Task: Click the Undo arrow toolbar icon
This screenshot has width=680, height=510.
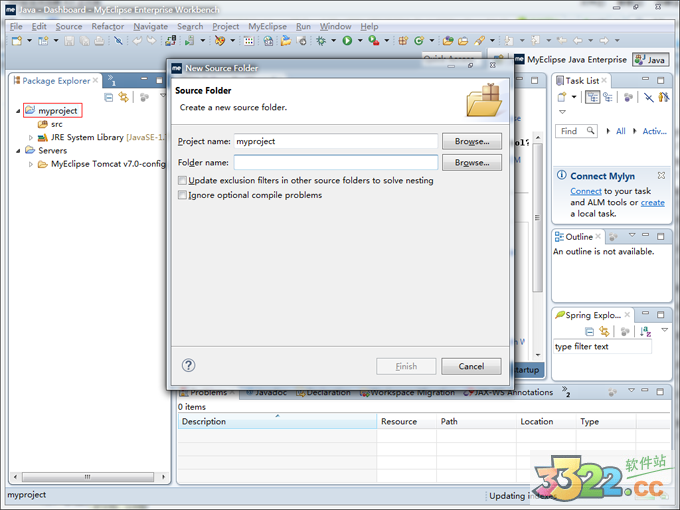Action: (x=137, y=41)
